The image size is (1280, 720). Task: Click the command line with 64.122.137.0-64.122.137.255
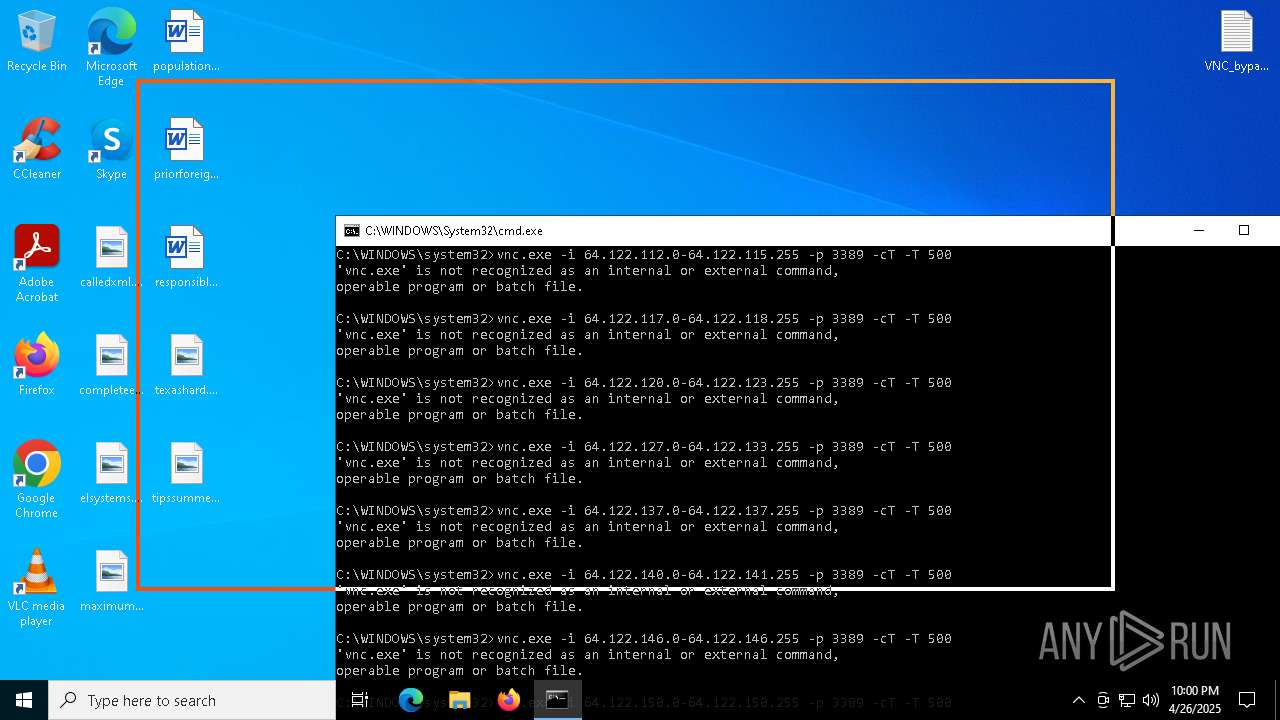(644, 511)
